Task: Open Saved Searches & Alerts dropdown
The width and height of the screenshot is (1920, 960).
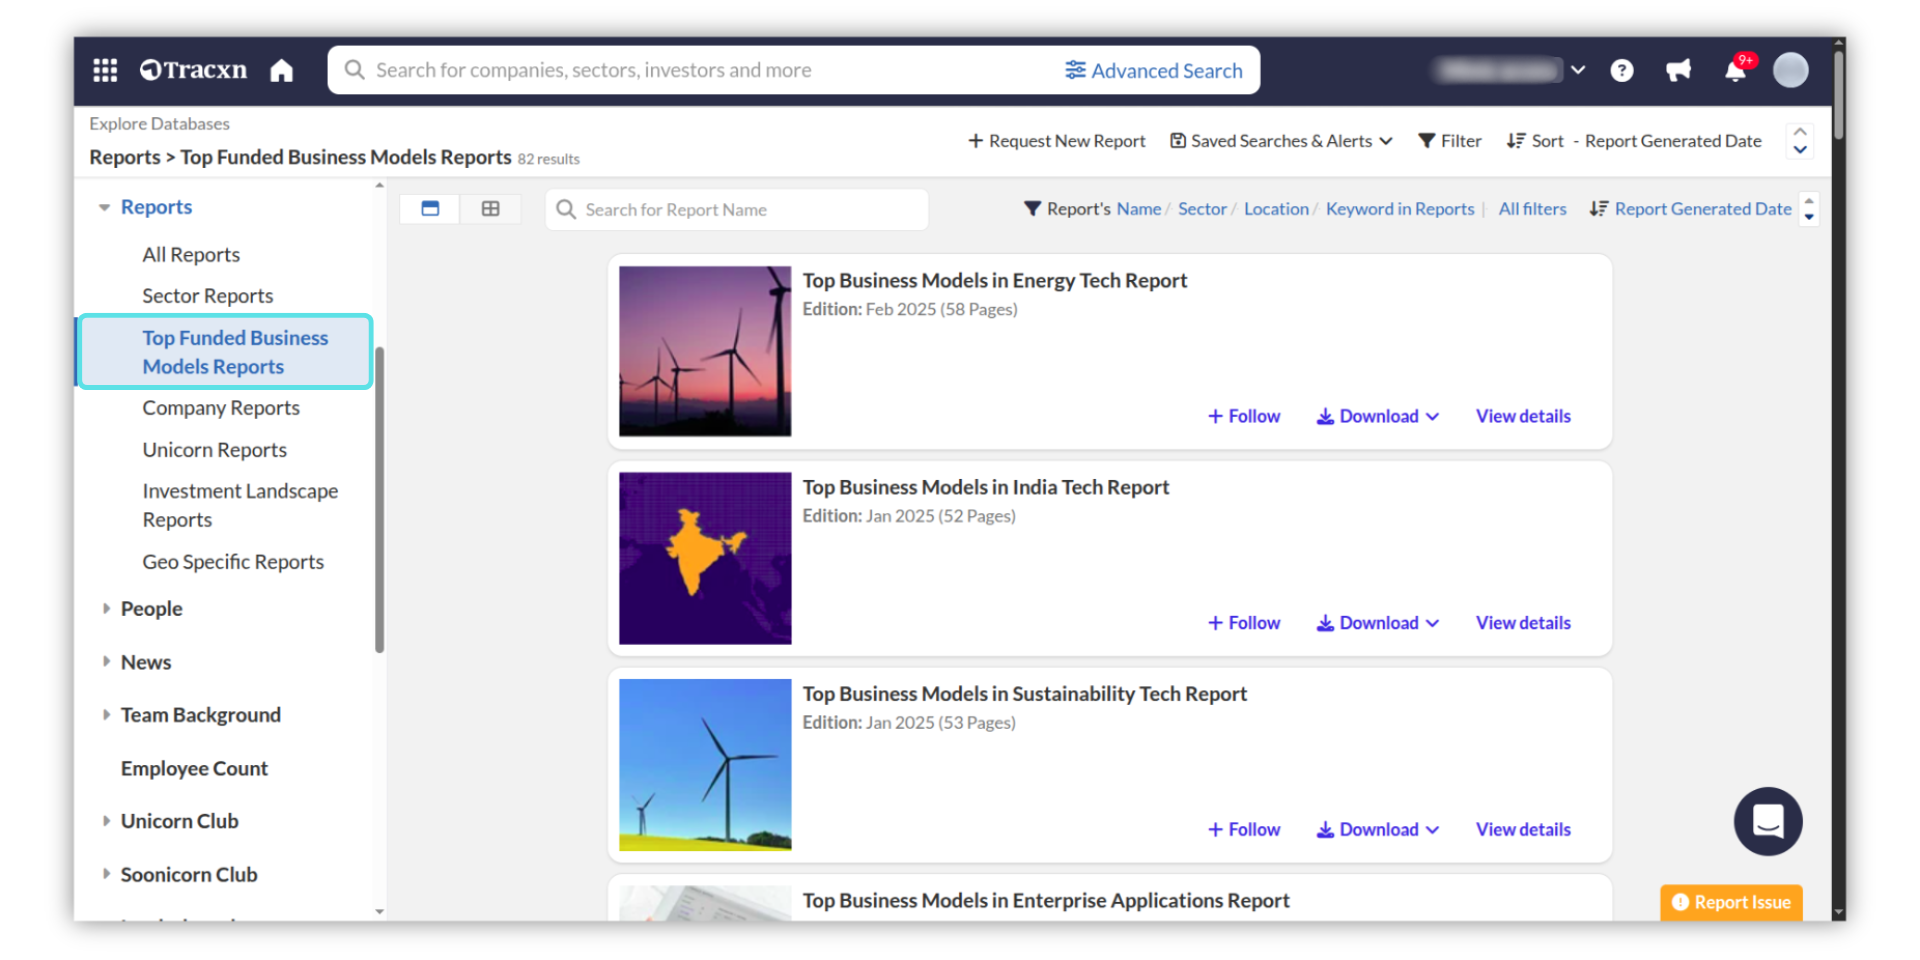Action: pyautogui.click(x=1281, y=141)
